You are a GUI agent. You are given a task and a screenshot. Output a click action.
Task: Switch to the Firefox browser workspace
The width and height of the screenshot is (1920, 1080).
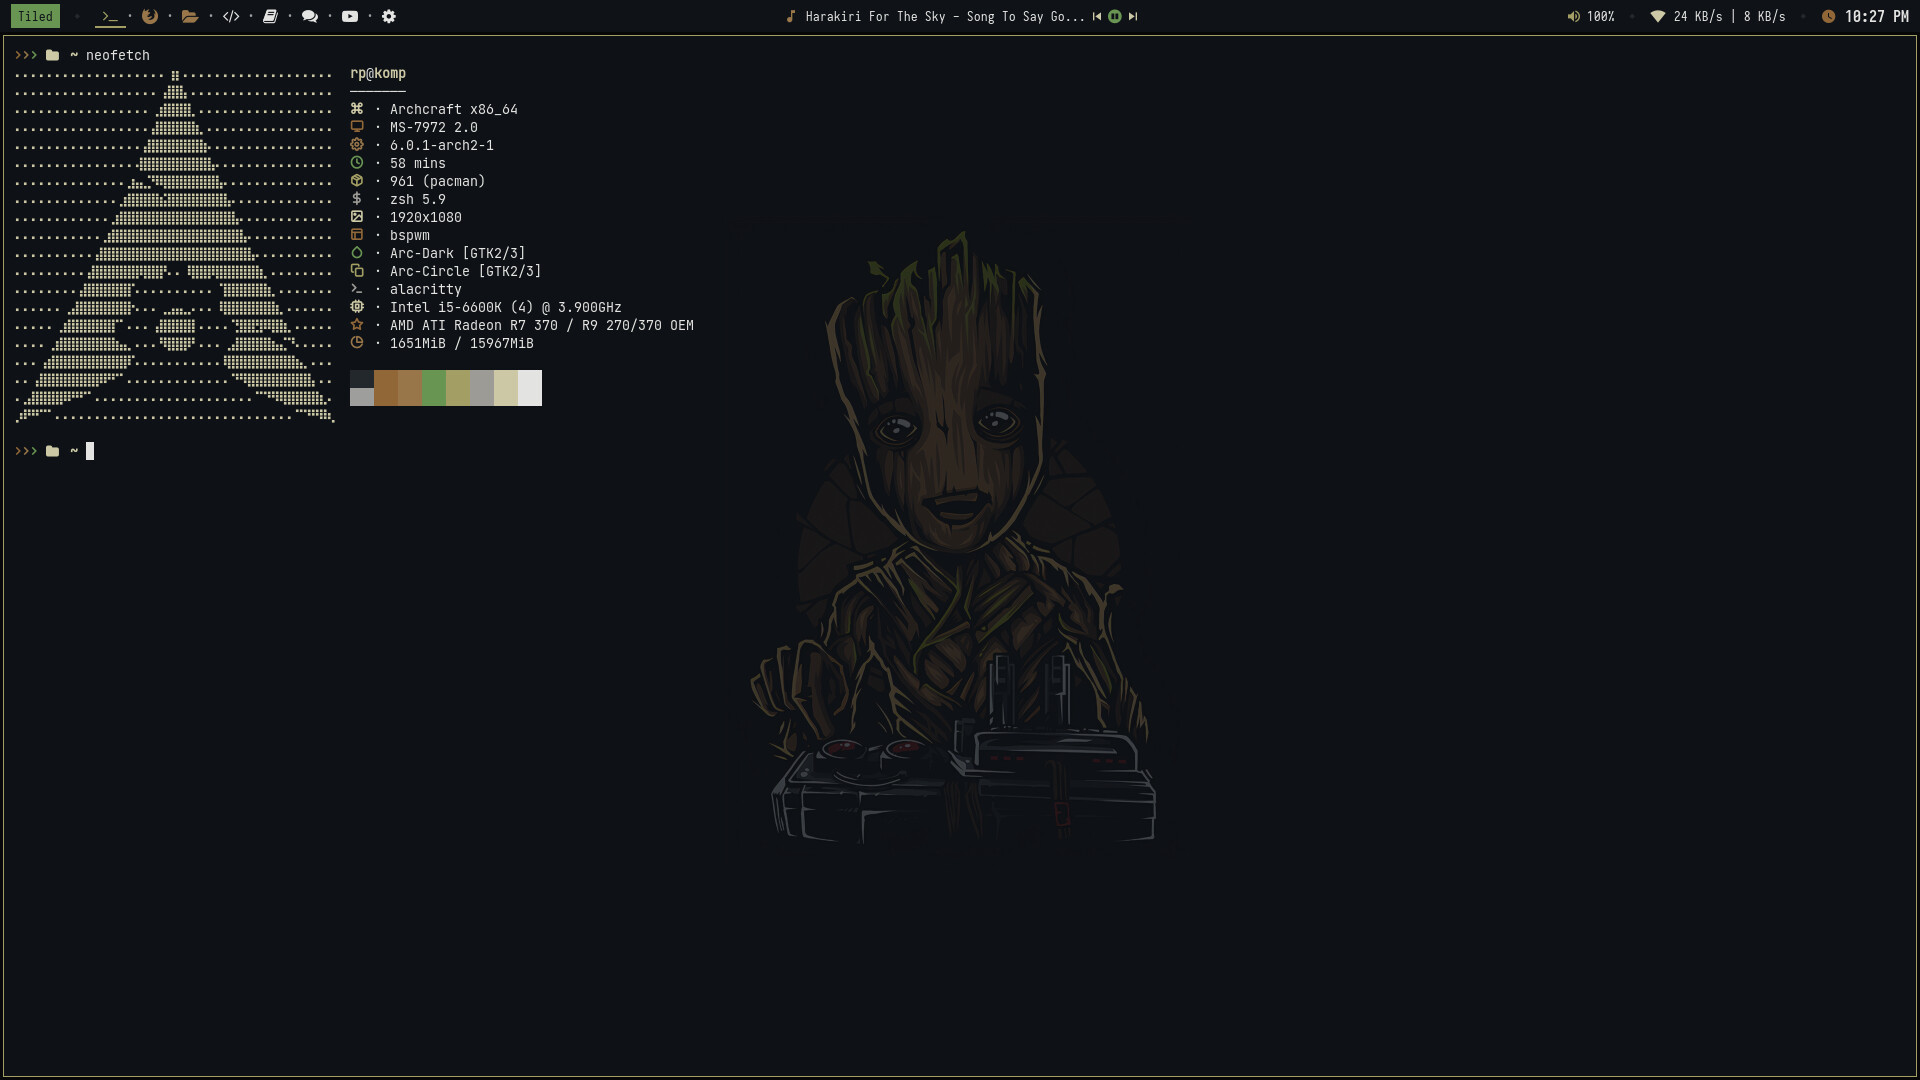tap(150, 16)
